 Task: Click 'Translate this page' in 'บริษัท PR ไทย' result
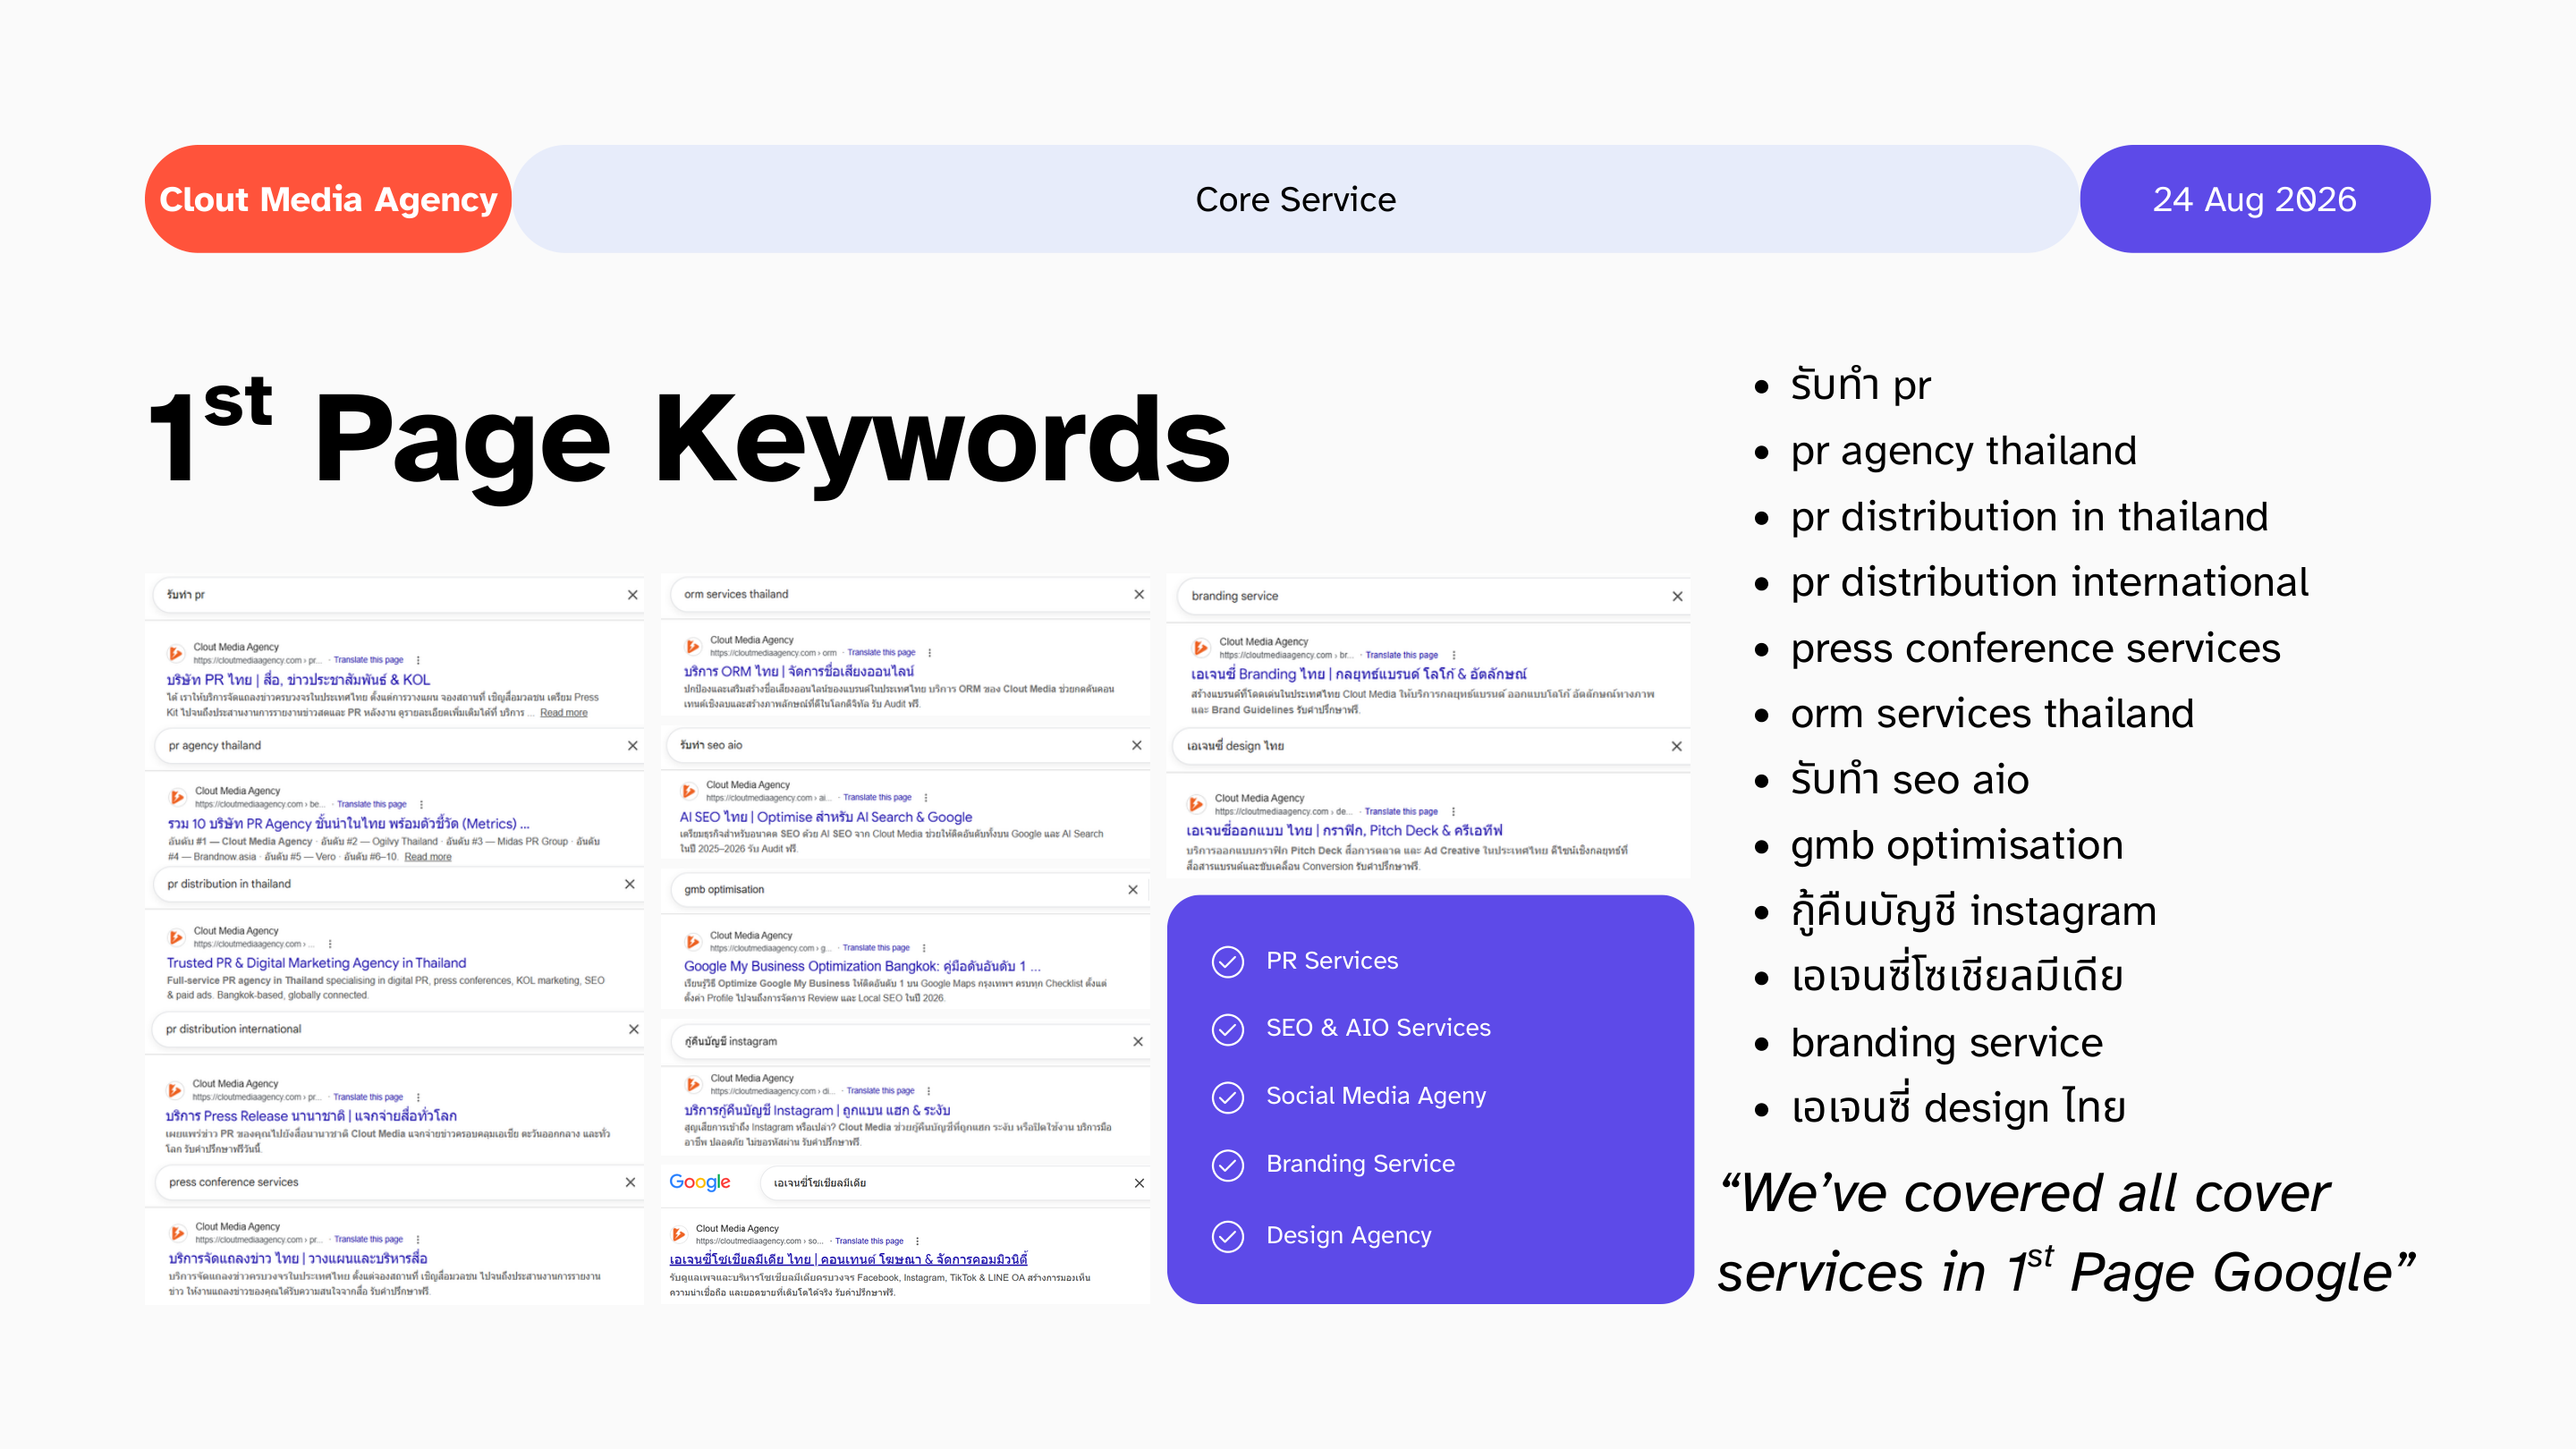(x=368, y=660)
